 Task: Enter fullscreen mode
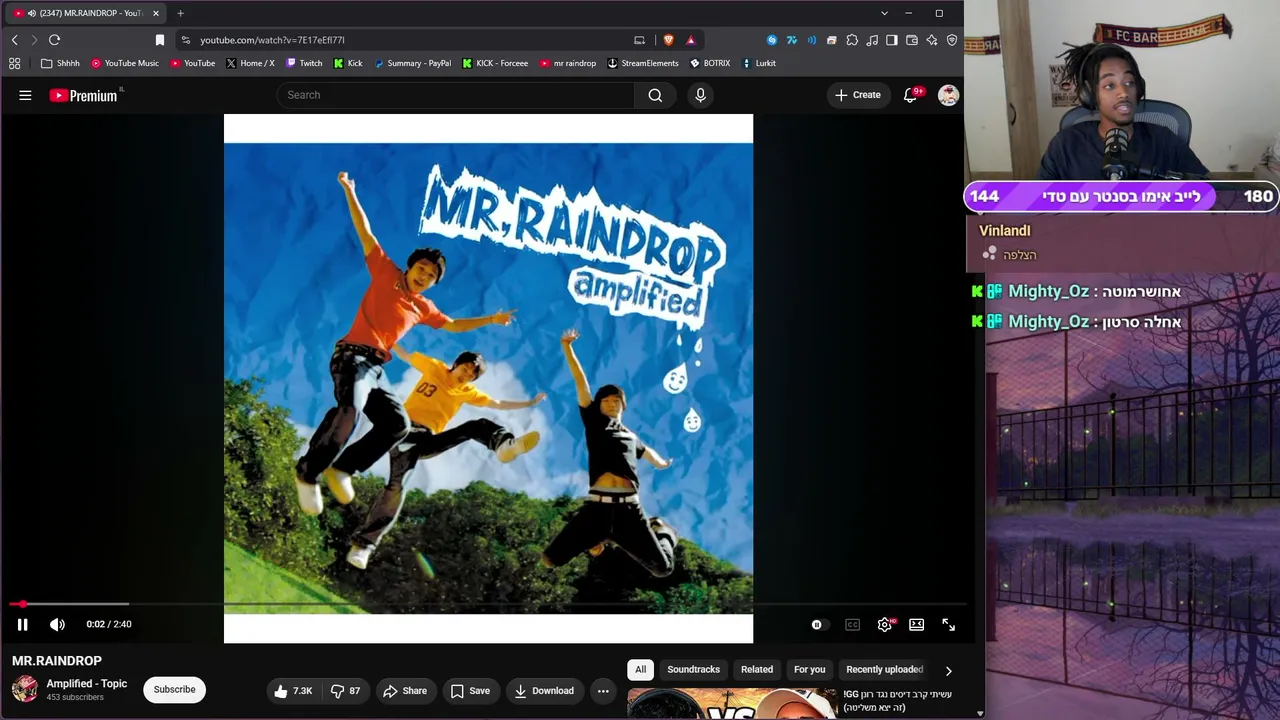(948, 624)
